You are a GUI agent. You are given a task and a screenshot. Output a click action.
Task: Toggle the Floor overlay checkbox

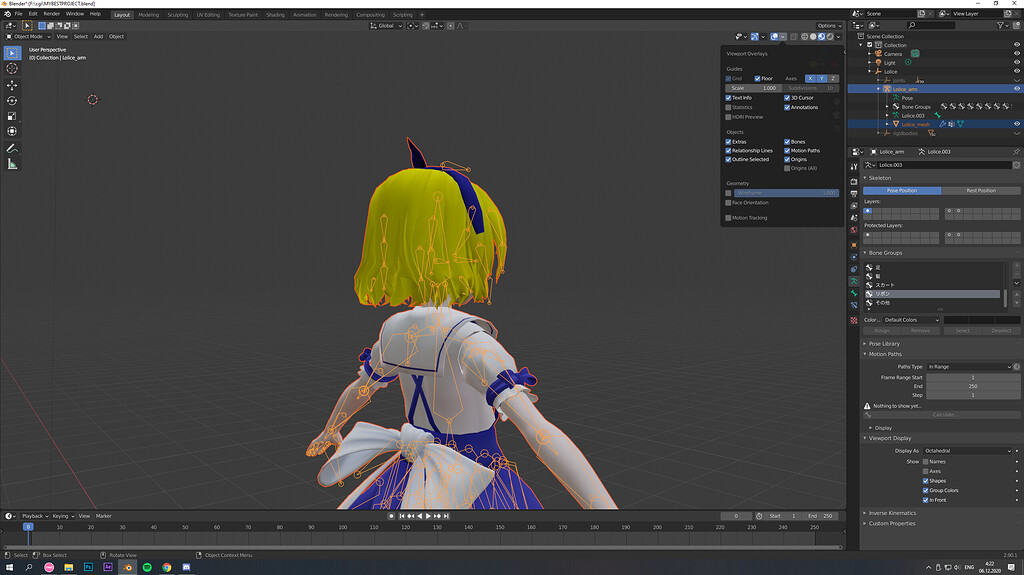[x=758, y=78]
